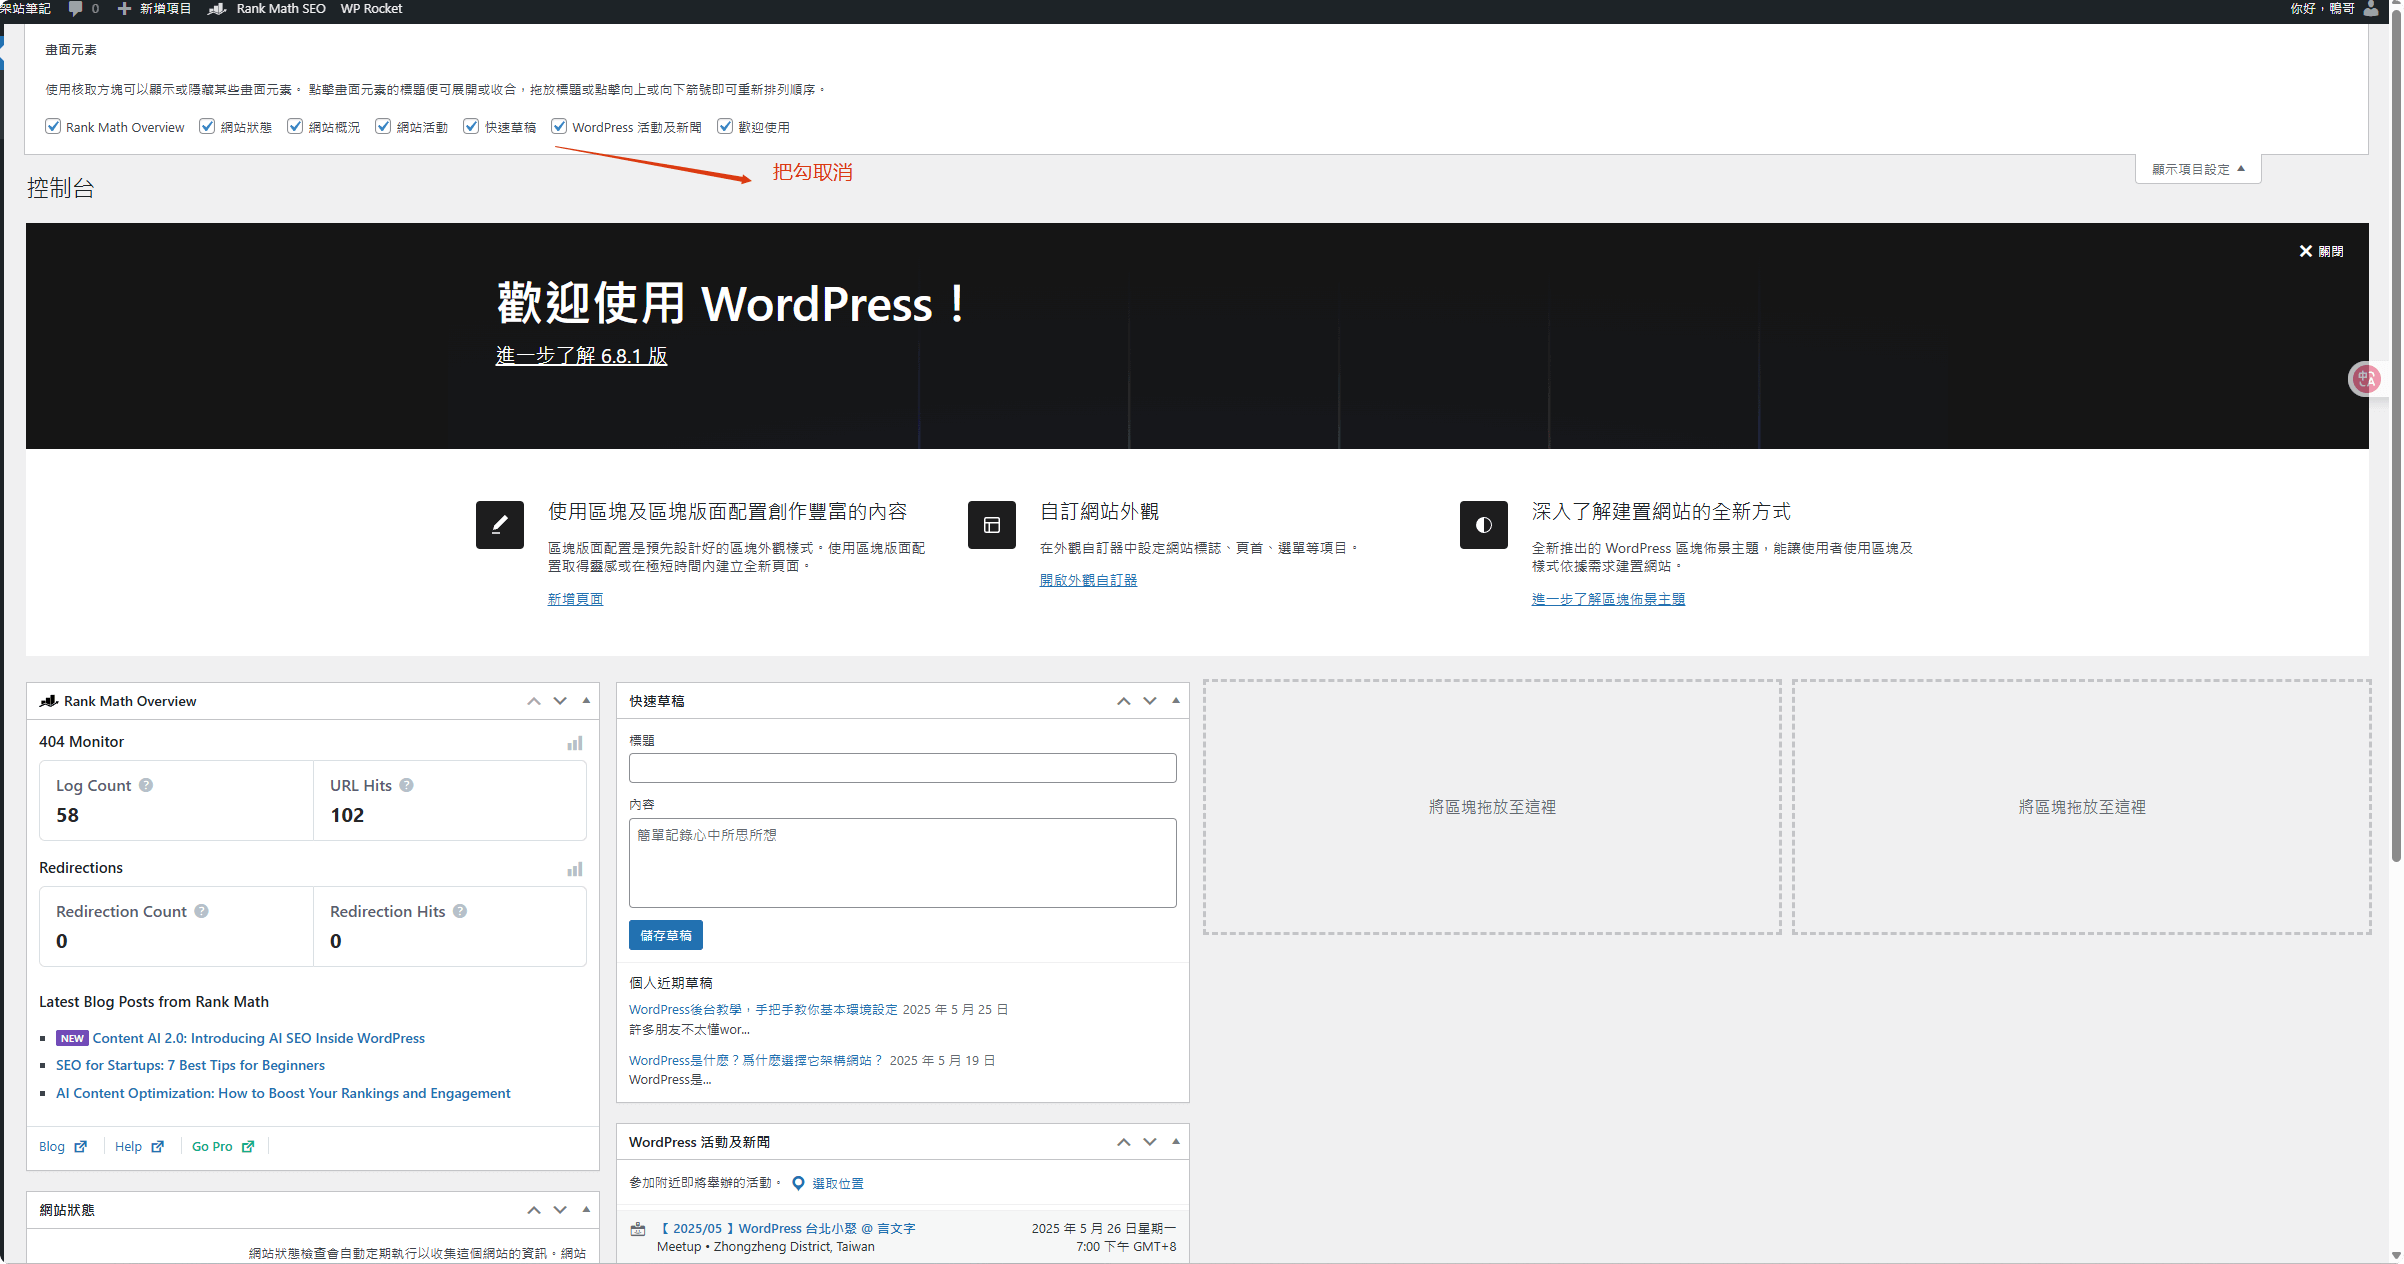Open draft WordPress是什麼 link

[756, 1061]
